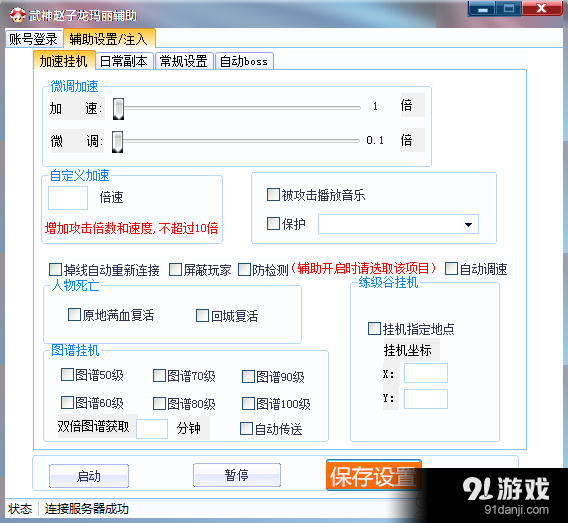Image resolution: width=568 pixels, height=523 pixels.
Task: Close the assistant window
Action: pos(542,9)
